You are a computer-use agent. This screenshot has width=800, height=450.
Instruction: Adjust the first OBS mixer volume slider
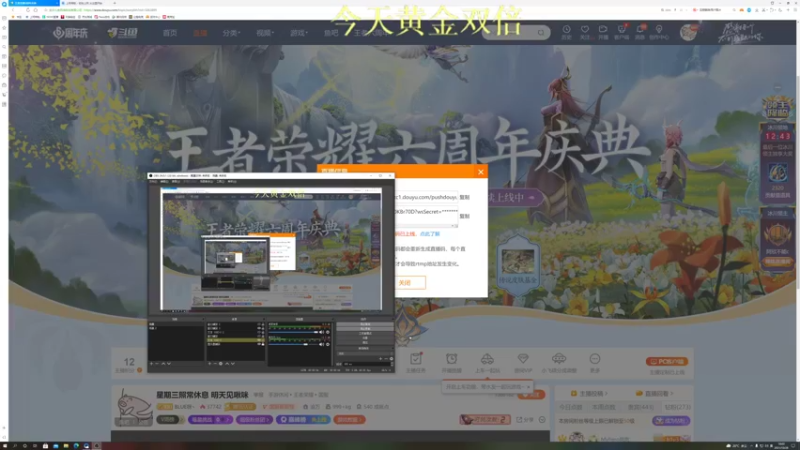pyautogui.click(x=294, y=332)
